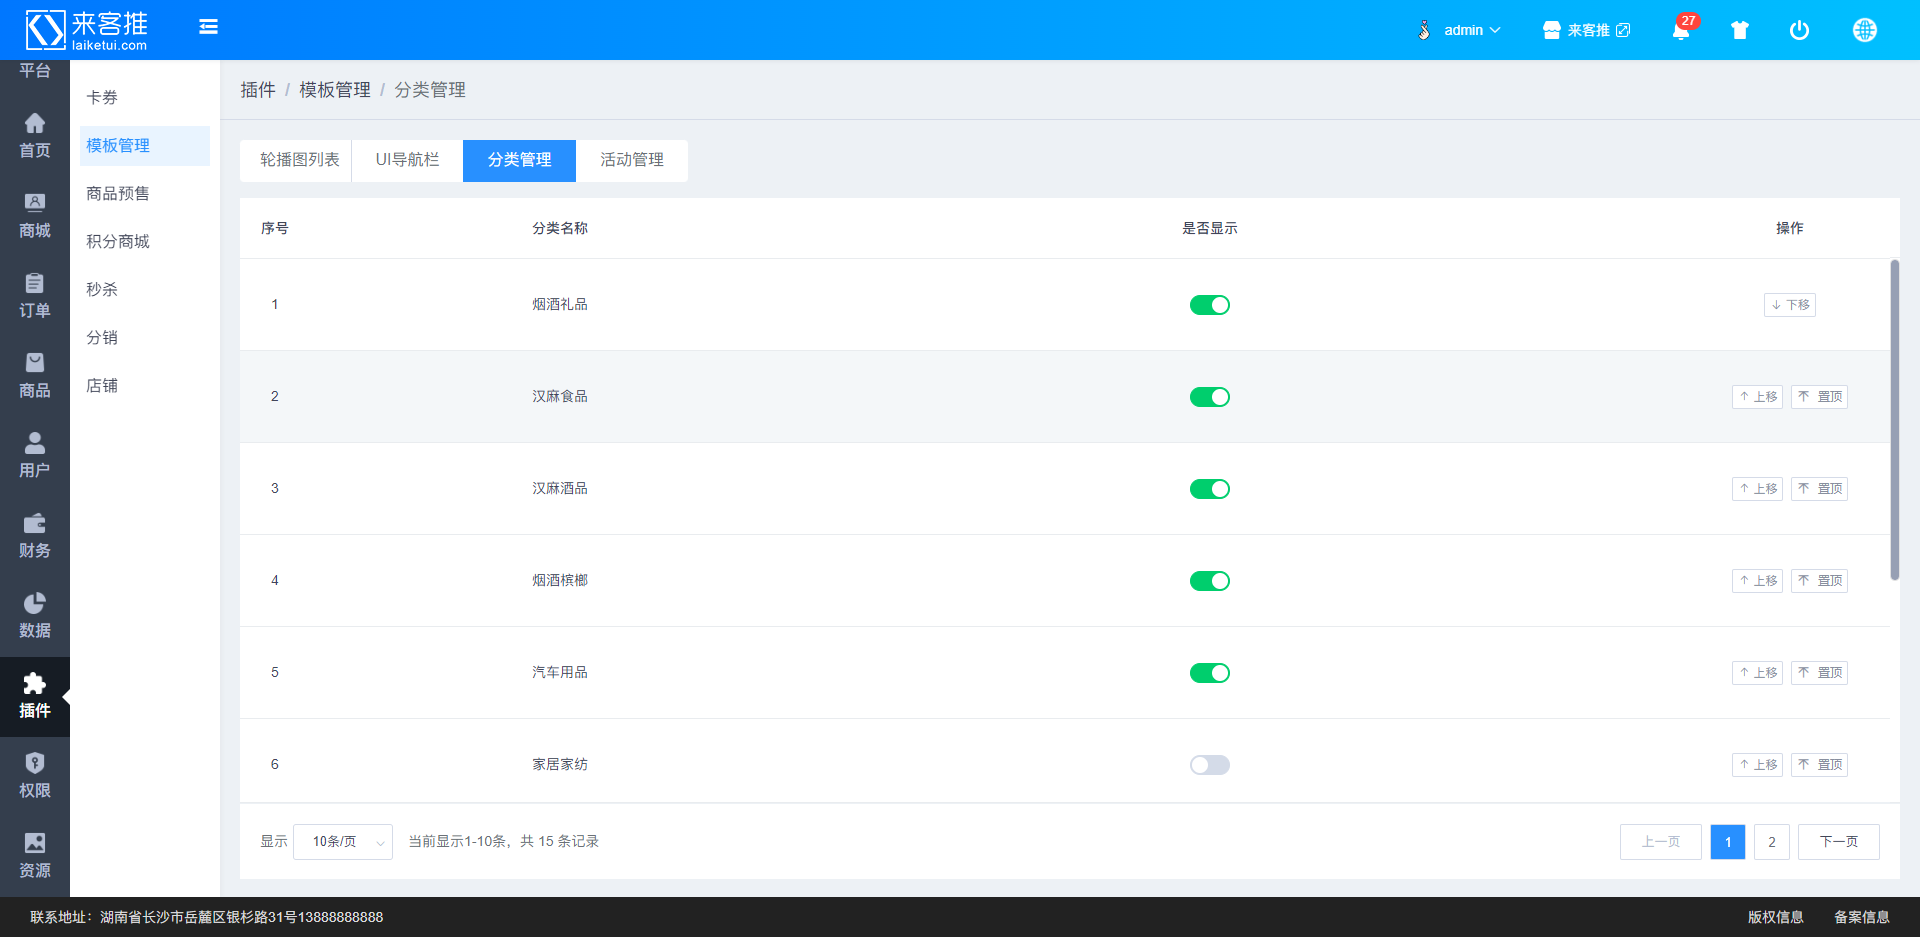Switch to the 轮播图列表 tab
This screenshot has height=937, width=1920.
click(x=296, y=161)
